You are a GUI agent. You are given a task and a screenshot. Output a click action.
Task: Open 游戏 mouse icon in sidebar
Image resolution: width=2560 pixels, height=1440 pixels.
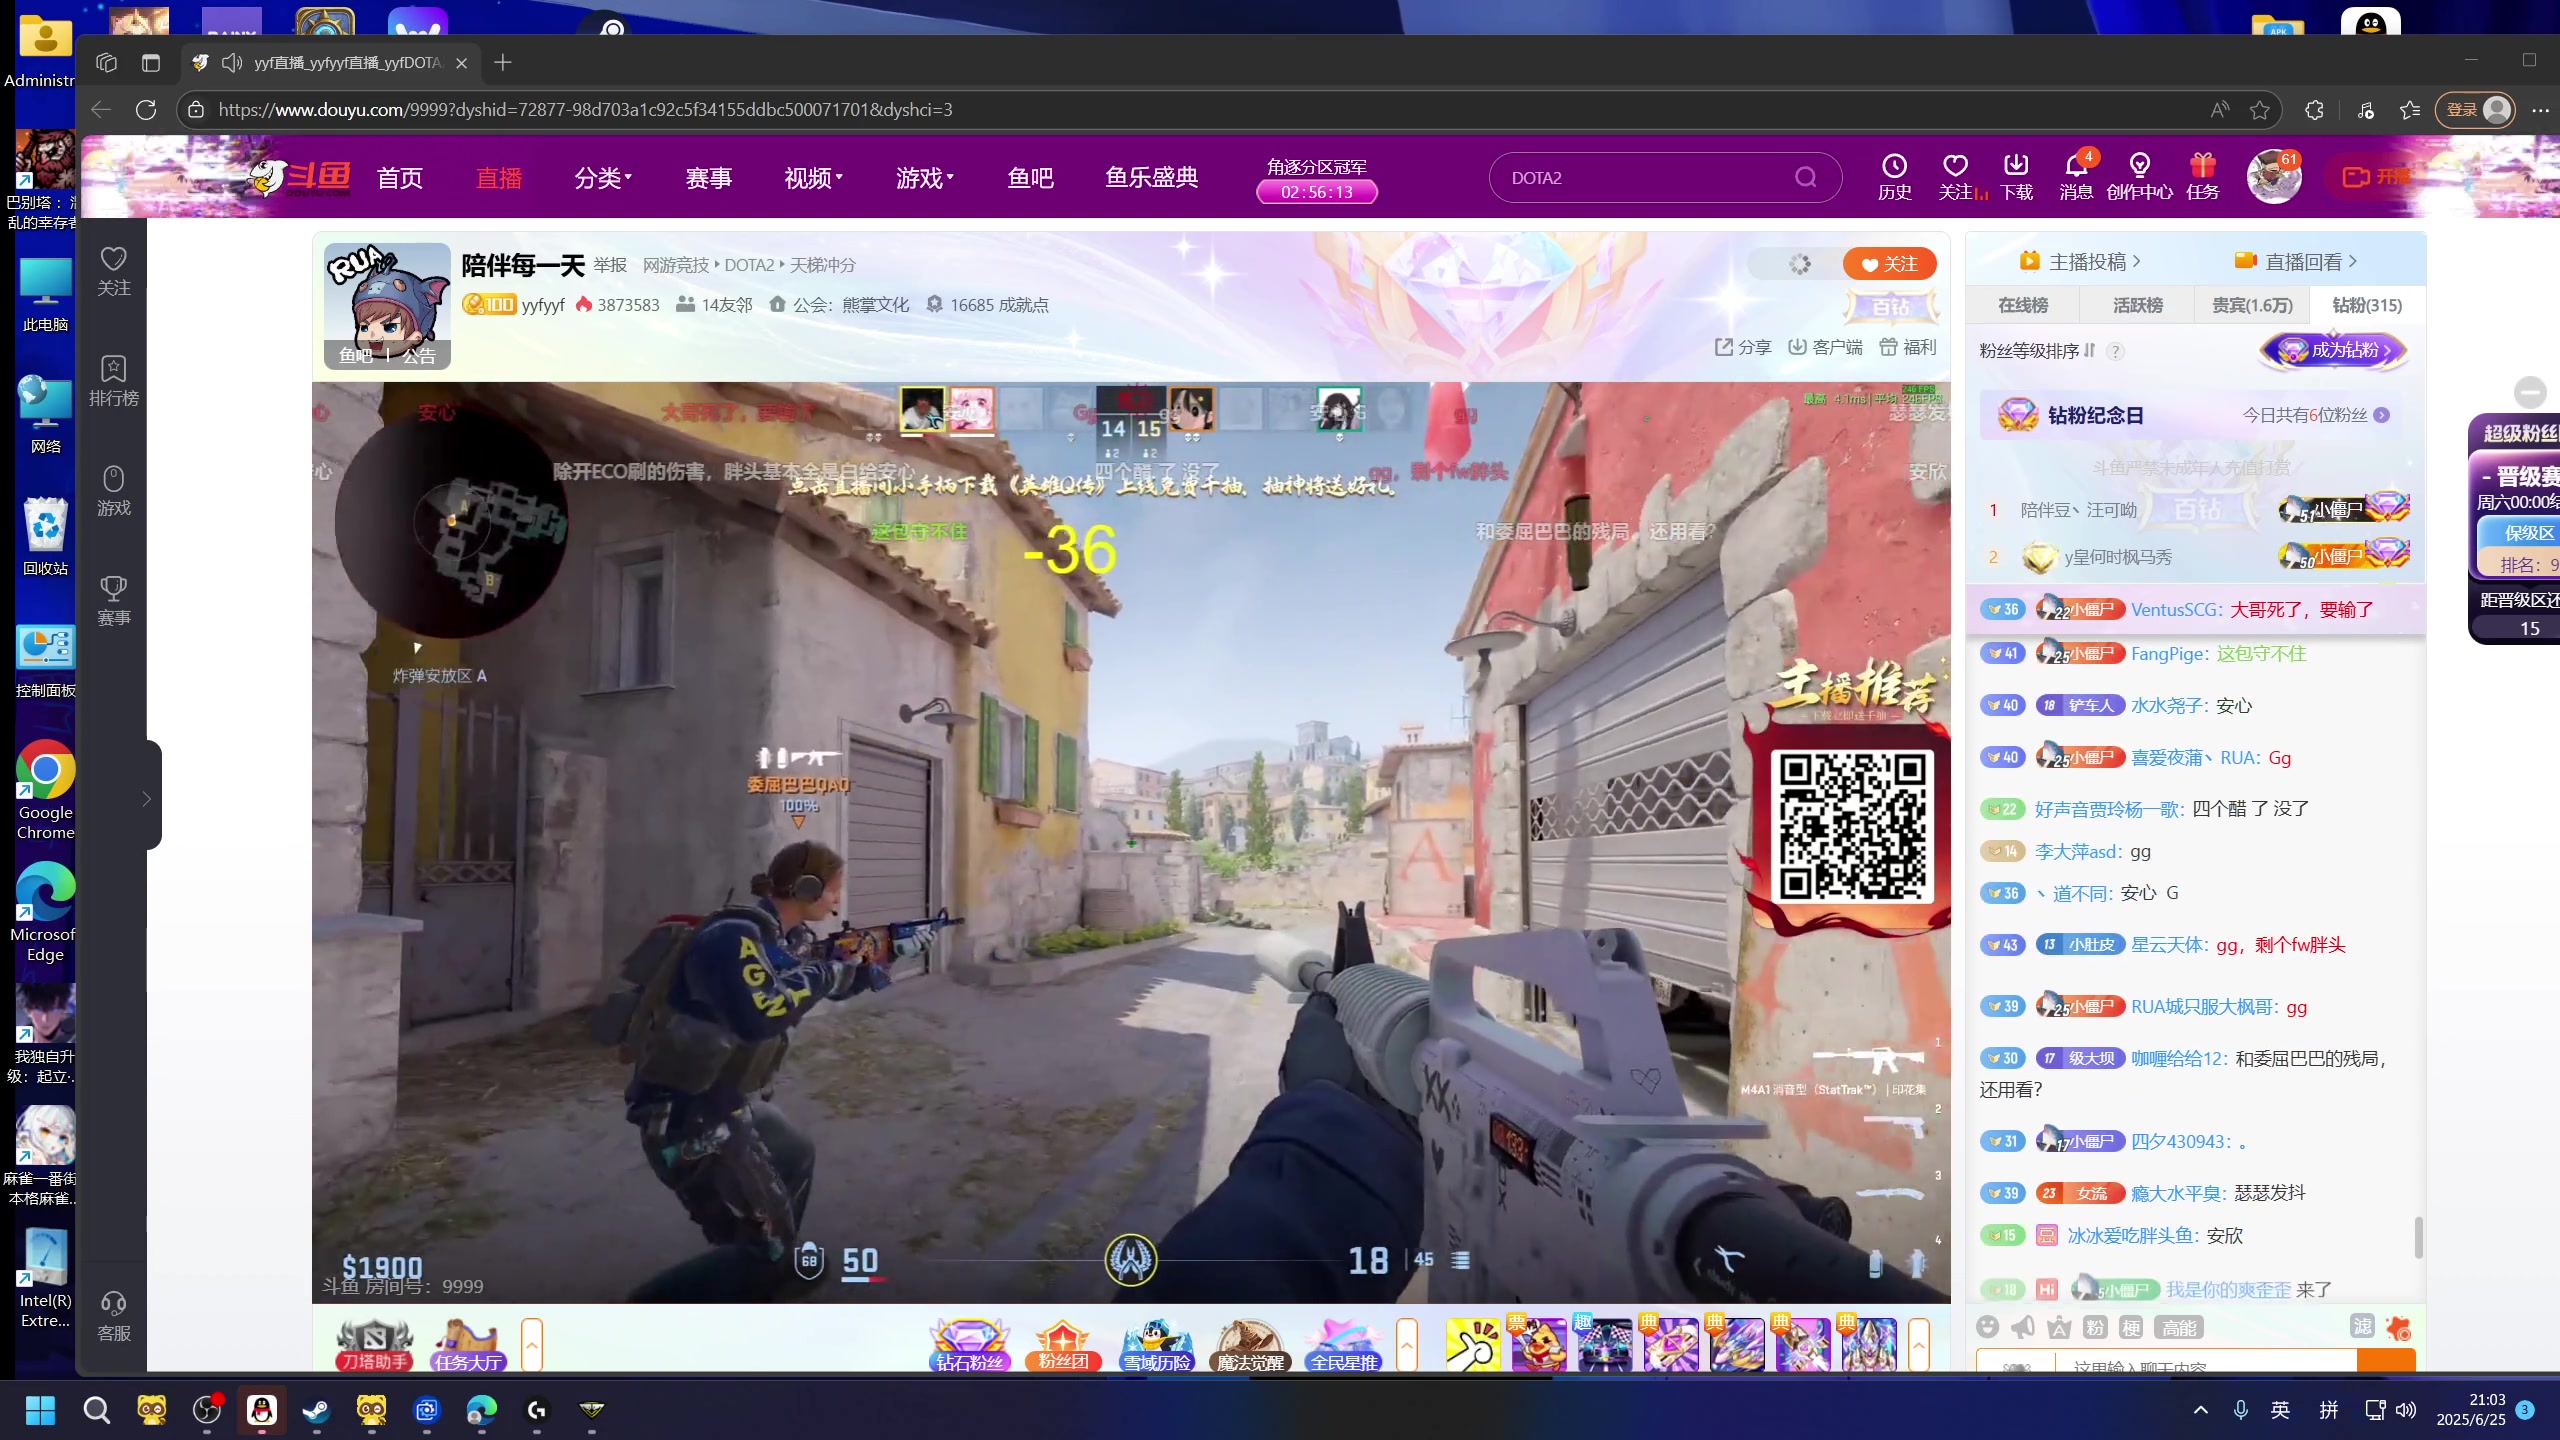[113, 491]
